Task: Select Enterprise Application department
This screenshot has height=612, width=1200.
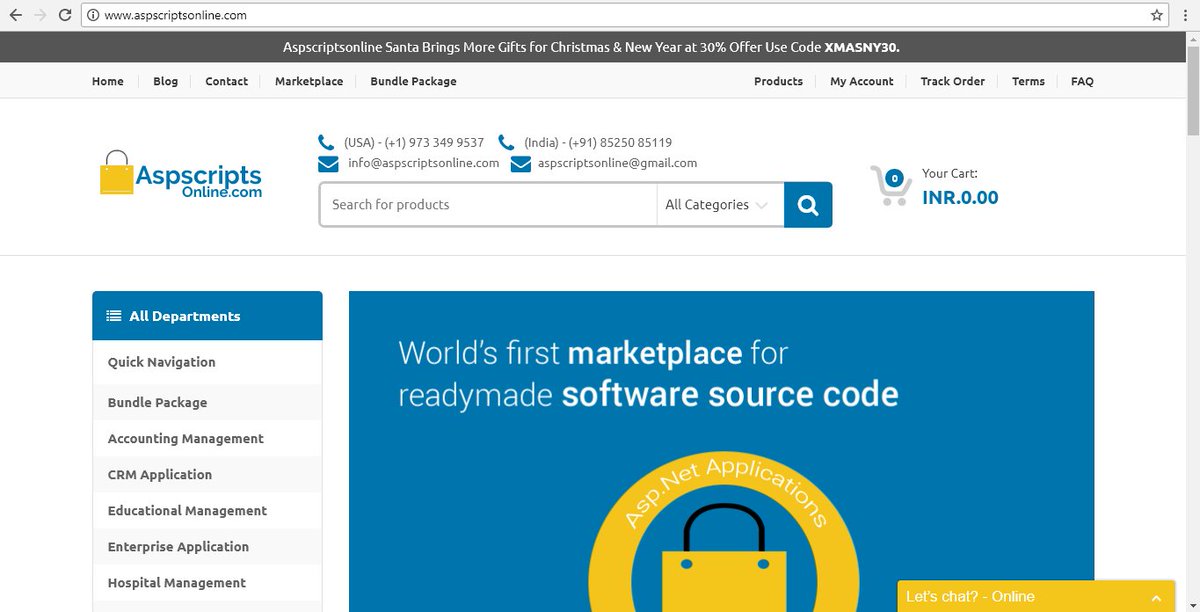Action: click(x=178, y=546)
